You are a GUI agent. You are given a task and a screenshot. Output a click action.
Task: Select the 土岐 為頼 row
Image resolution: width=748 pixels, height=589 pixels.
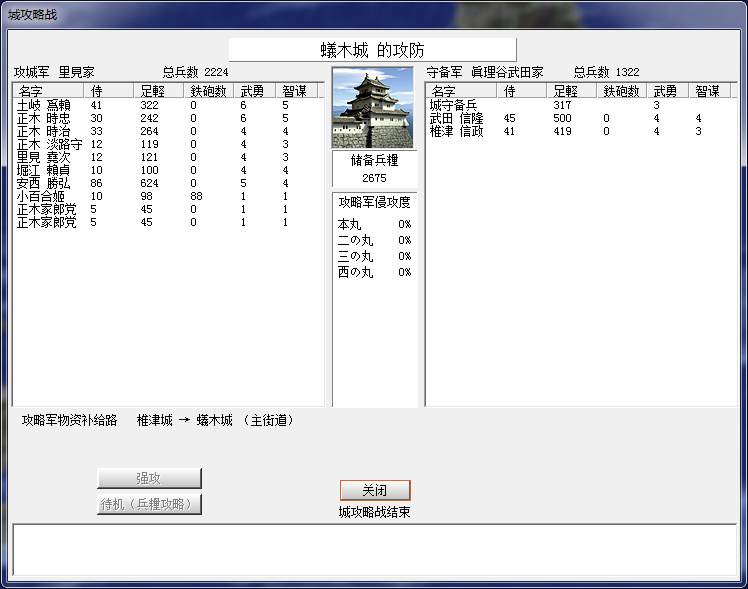coord(167,105)
